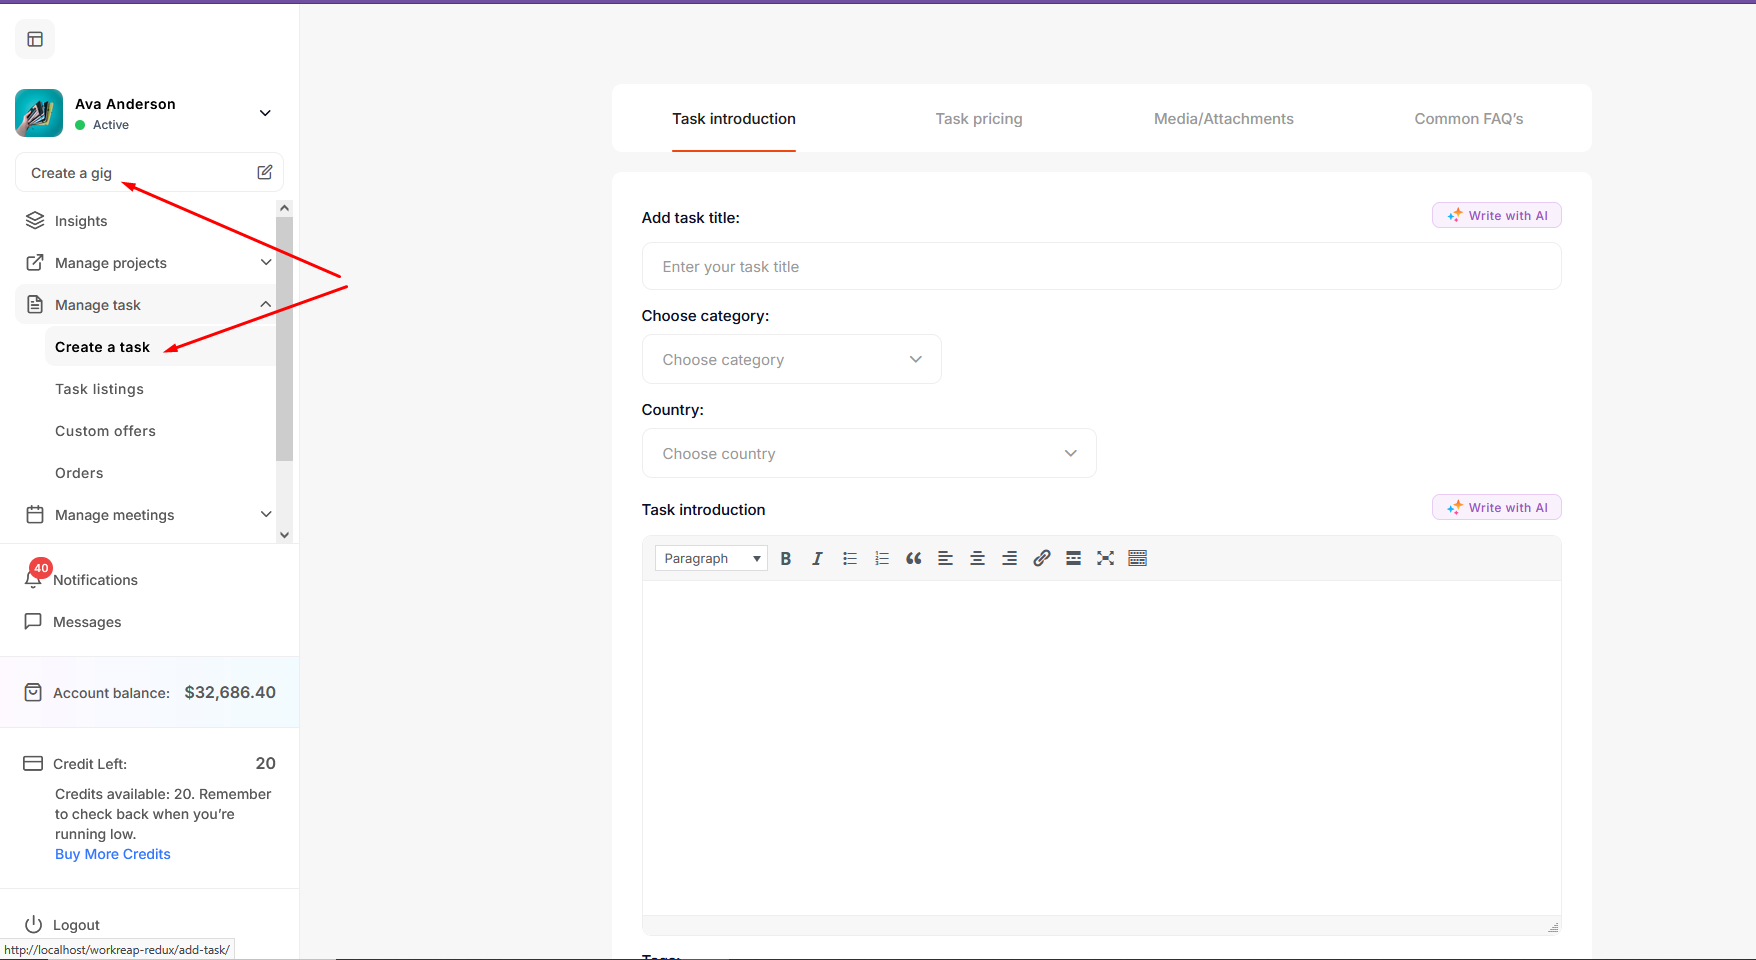
Task: Click the sidebar scrollbar down arrow
Action: pyautogui.click(x=285, y=535)
